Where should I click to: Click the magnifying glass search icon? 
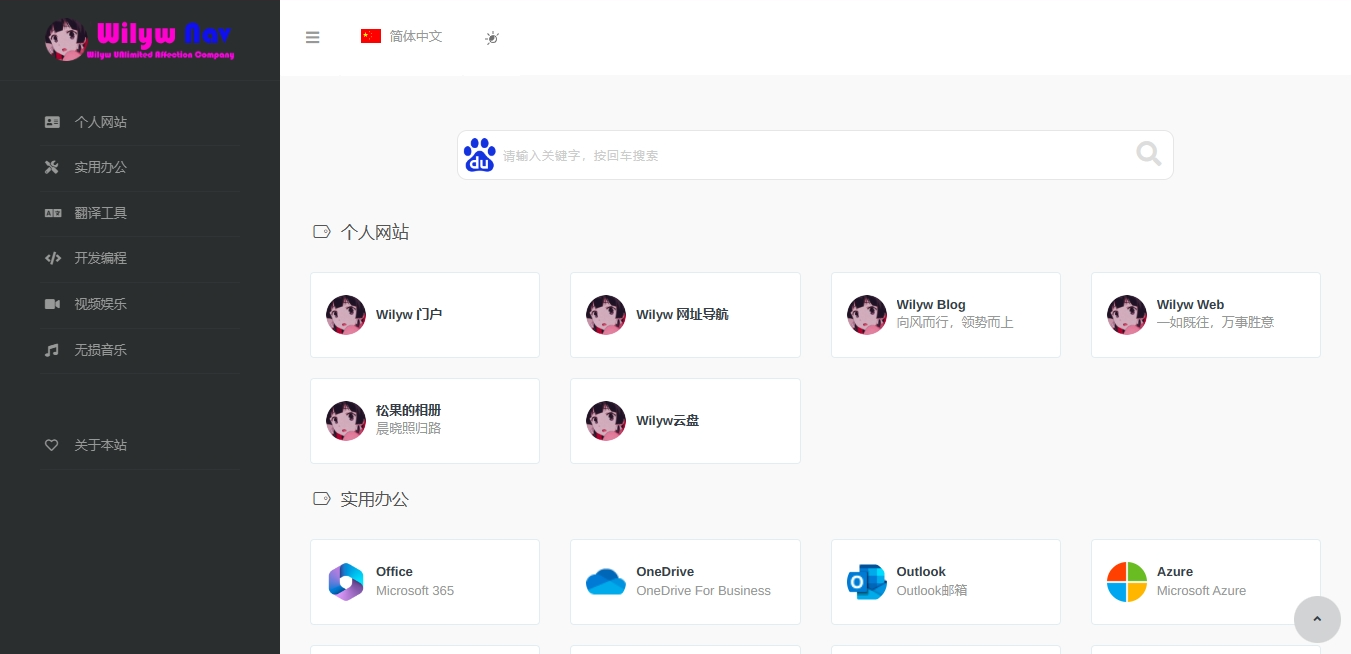click(1148, 154)
